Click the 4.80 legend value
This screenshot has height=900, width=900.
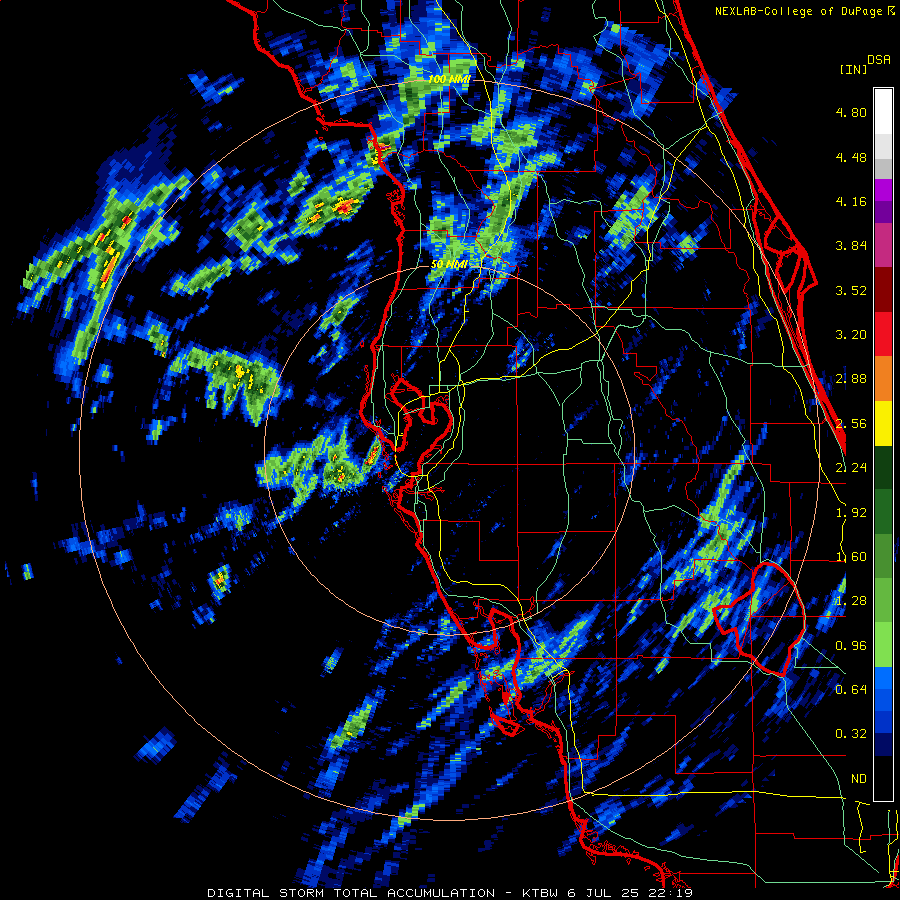pos(851,112)
